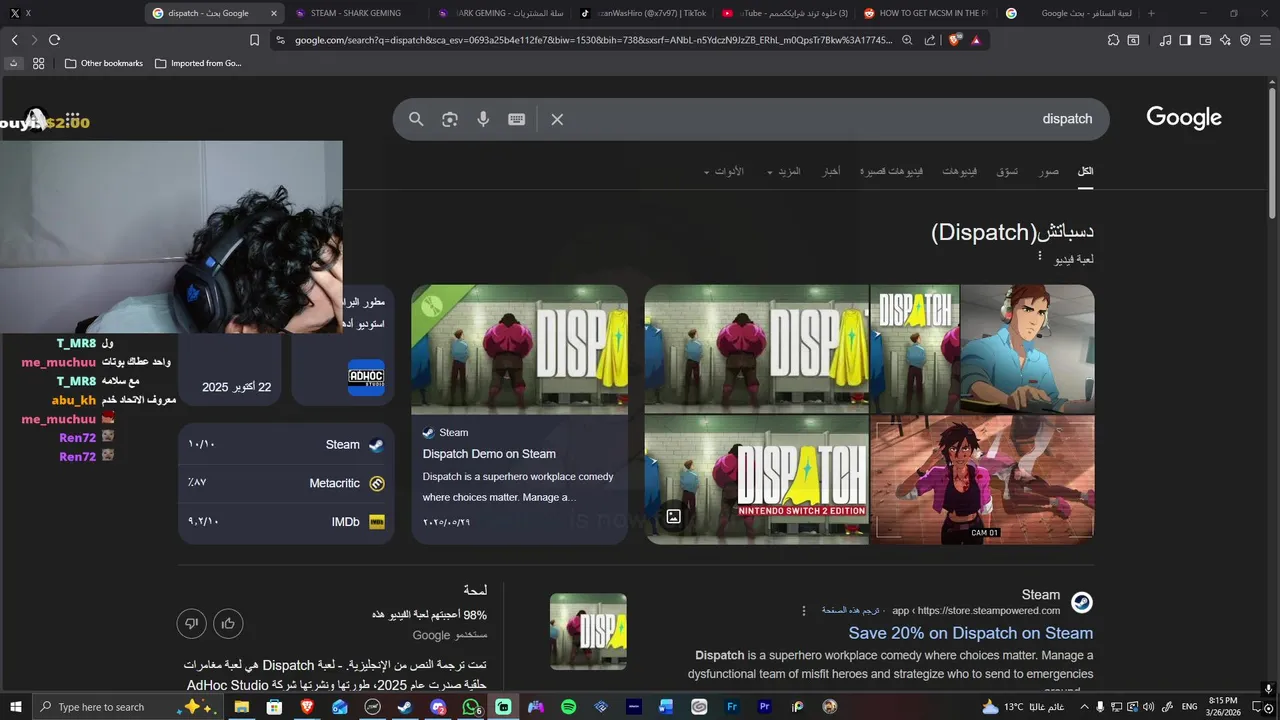Click the thumbs-up feedback icon
Screen dimensions: 1280x720
228,624
